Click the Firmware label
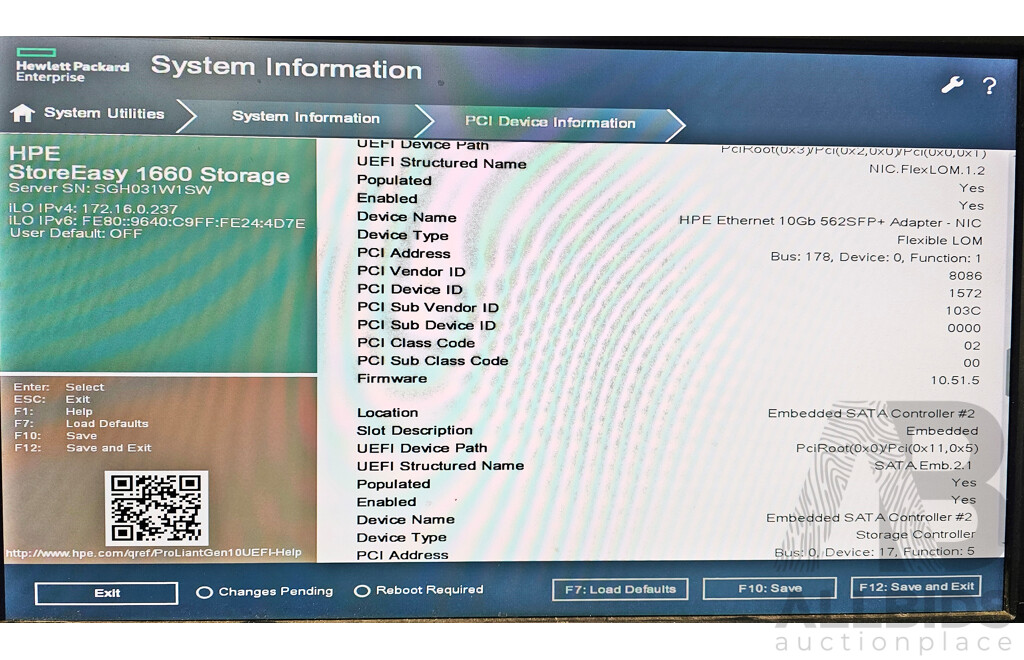This screenshot has height=660, width=1024. point(392,379)
